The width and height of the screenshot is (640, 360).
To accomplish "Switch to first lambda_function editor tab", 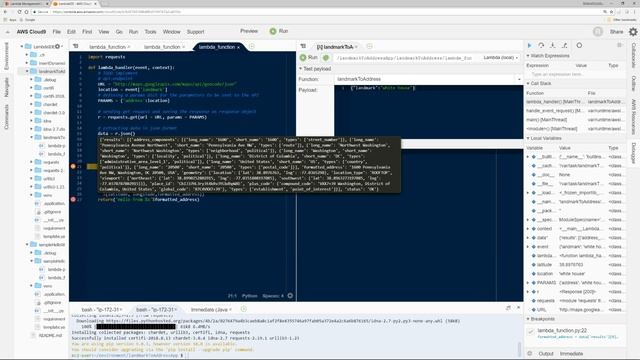I will point(107,47).
